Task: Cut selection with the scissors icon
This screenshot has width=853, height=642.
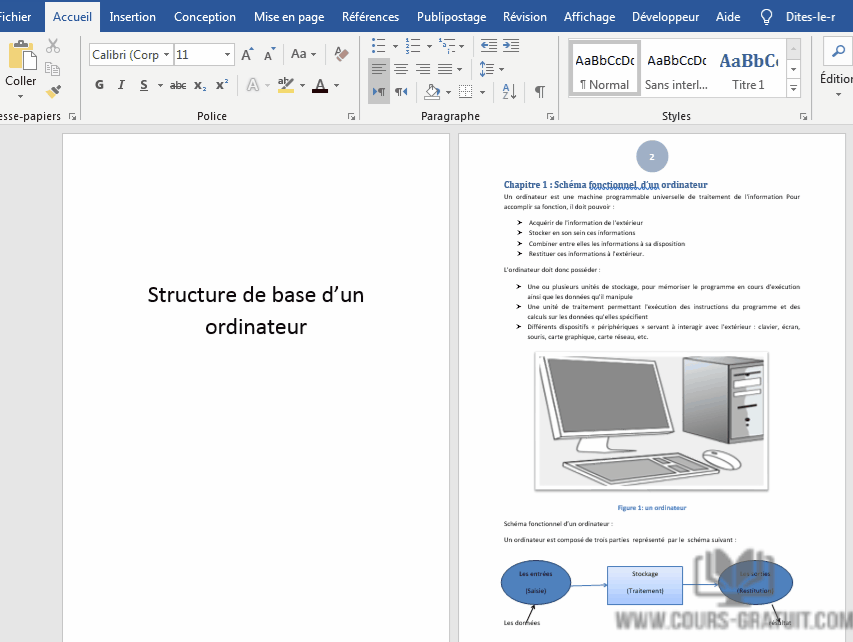Action: [53, 46]
